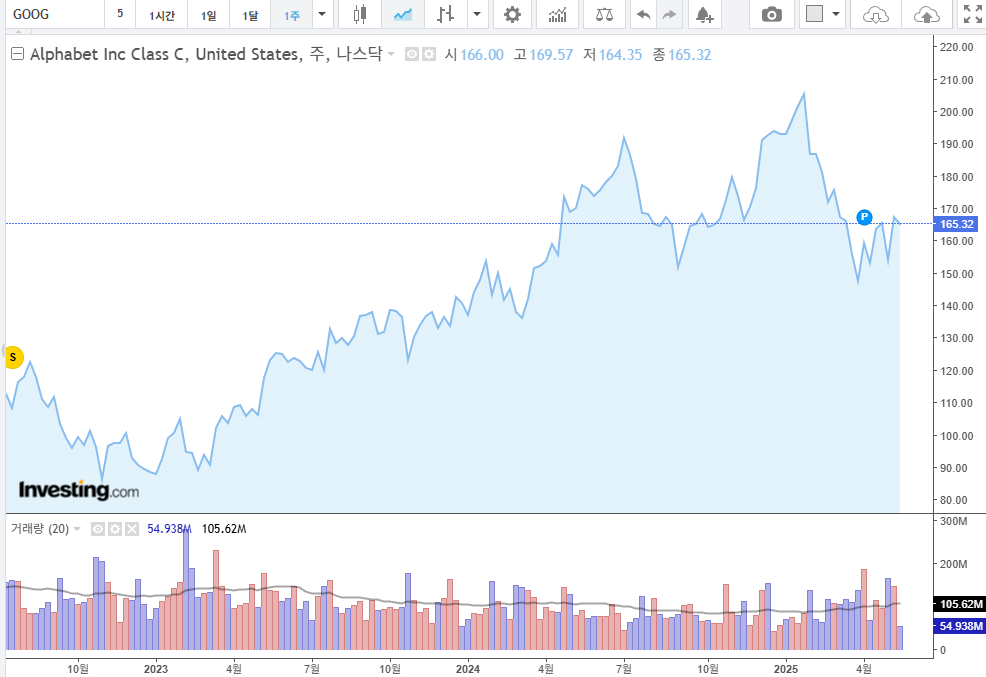This screenshot has height=677, width=986.
Task: Open the Alphabet Inc Class C title dropdown
Action: [x=391, y=54]
